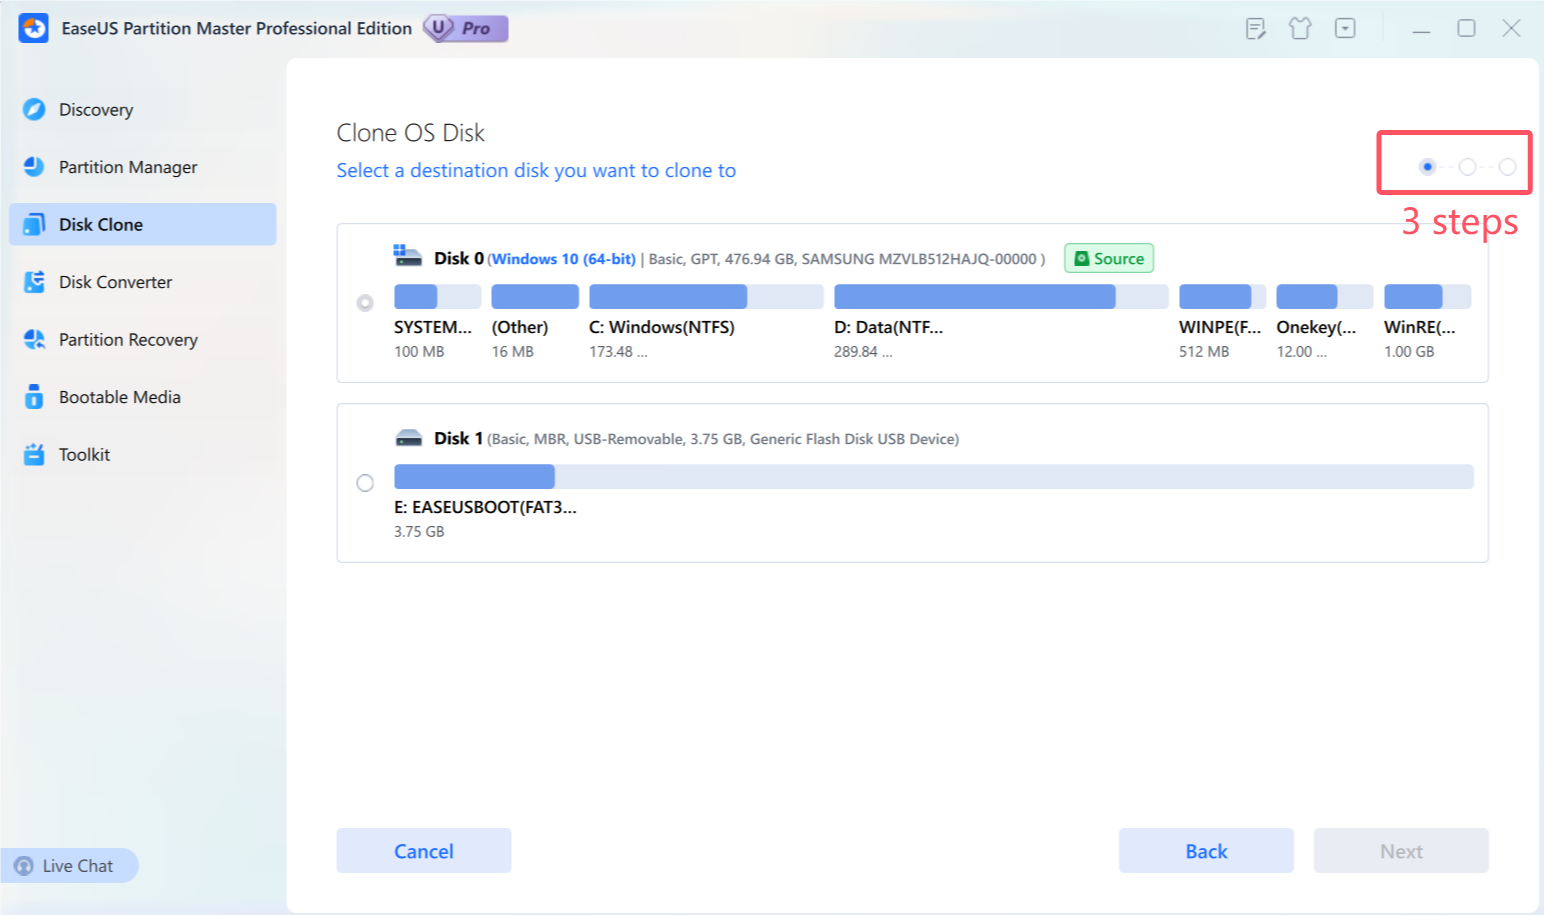Click the Disk 0 title text

(459, 258)
